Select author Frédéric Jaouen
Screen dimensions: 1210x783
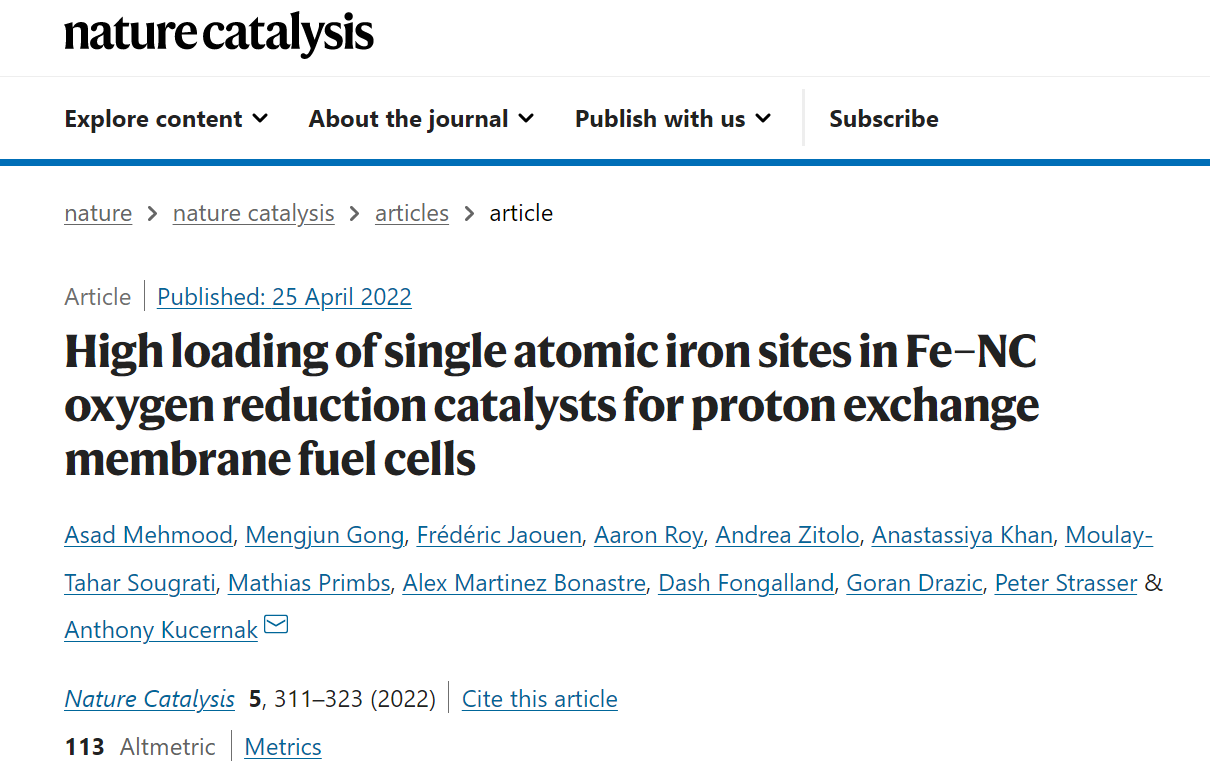499,535
